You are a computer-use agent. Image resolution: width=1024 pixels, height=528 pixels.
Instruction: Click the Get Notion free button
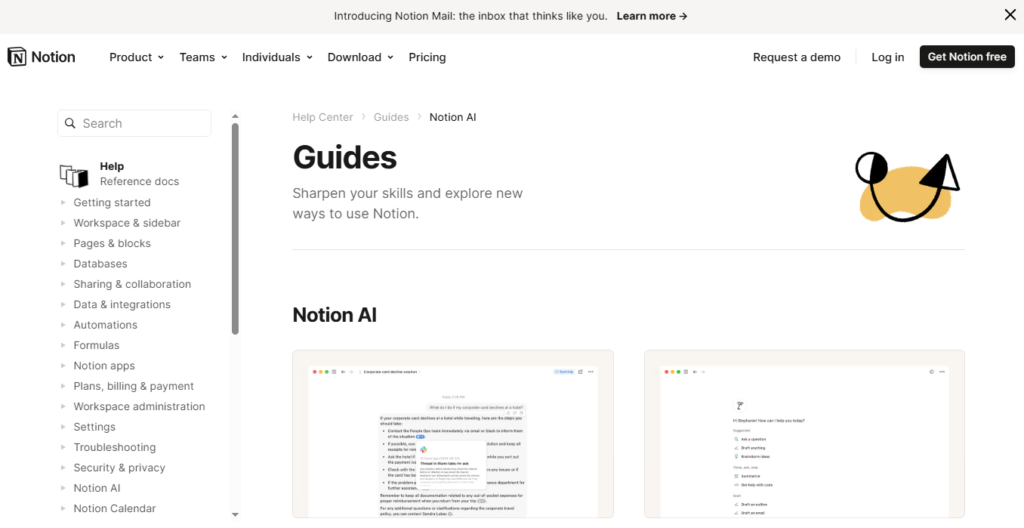coord(967,57)
